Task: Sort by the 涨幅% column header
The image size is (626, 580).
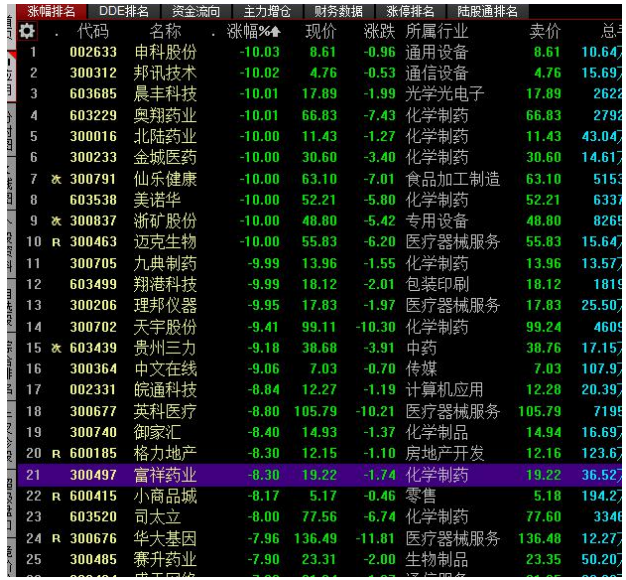Action: click(254, 31)
